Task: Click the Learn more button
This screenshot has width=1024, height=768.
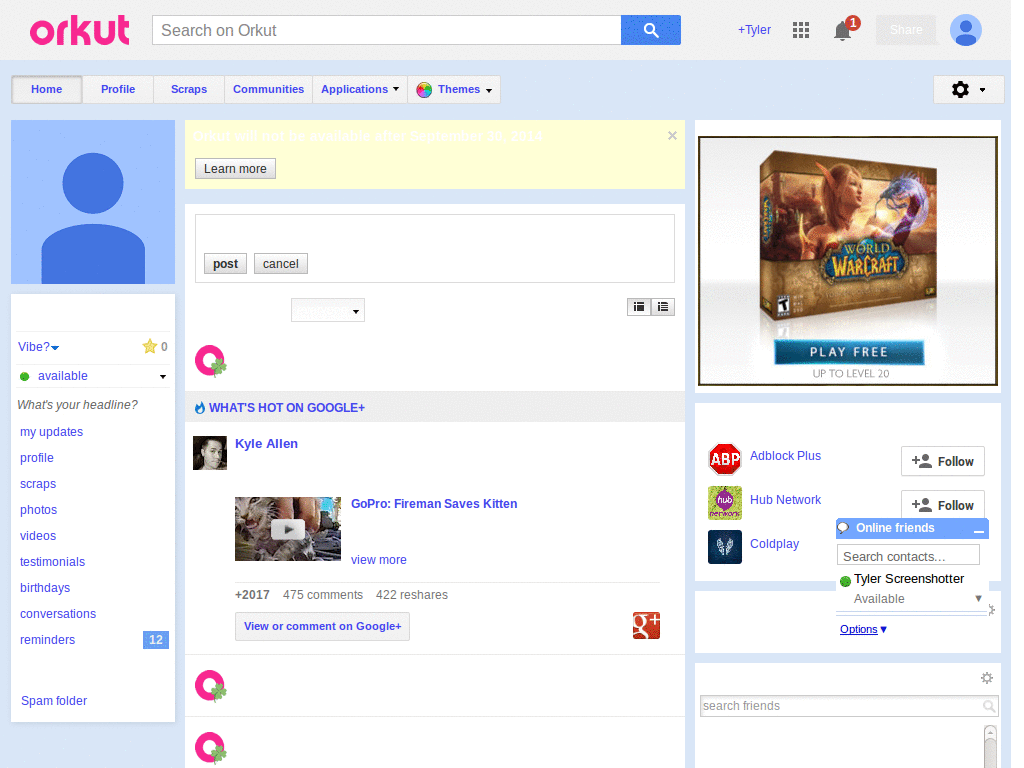Action: pyautogui.click(x=235, y=168)
